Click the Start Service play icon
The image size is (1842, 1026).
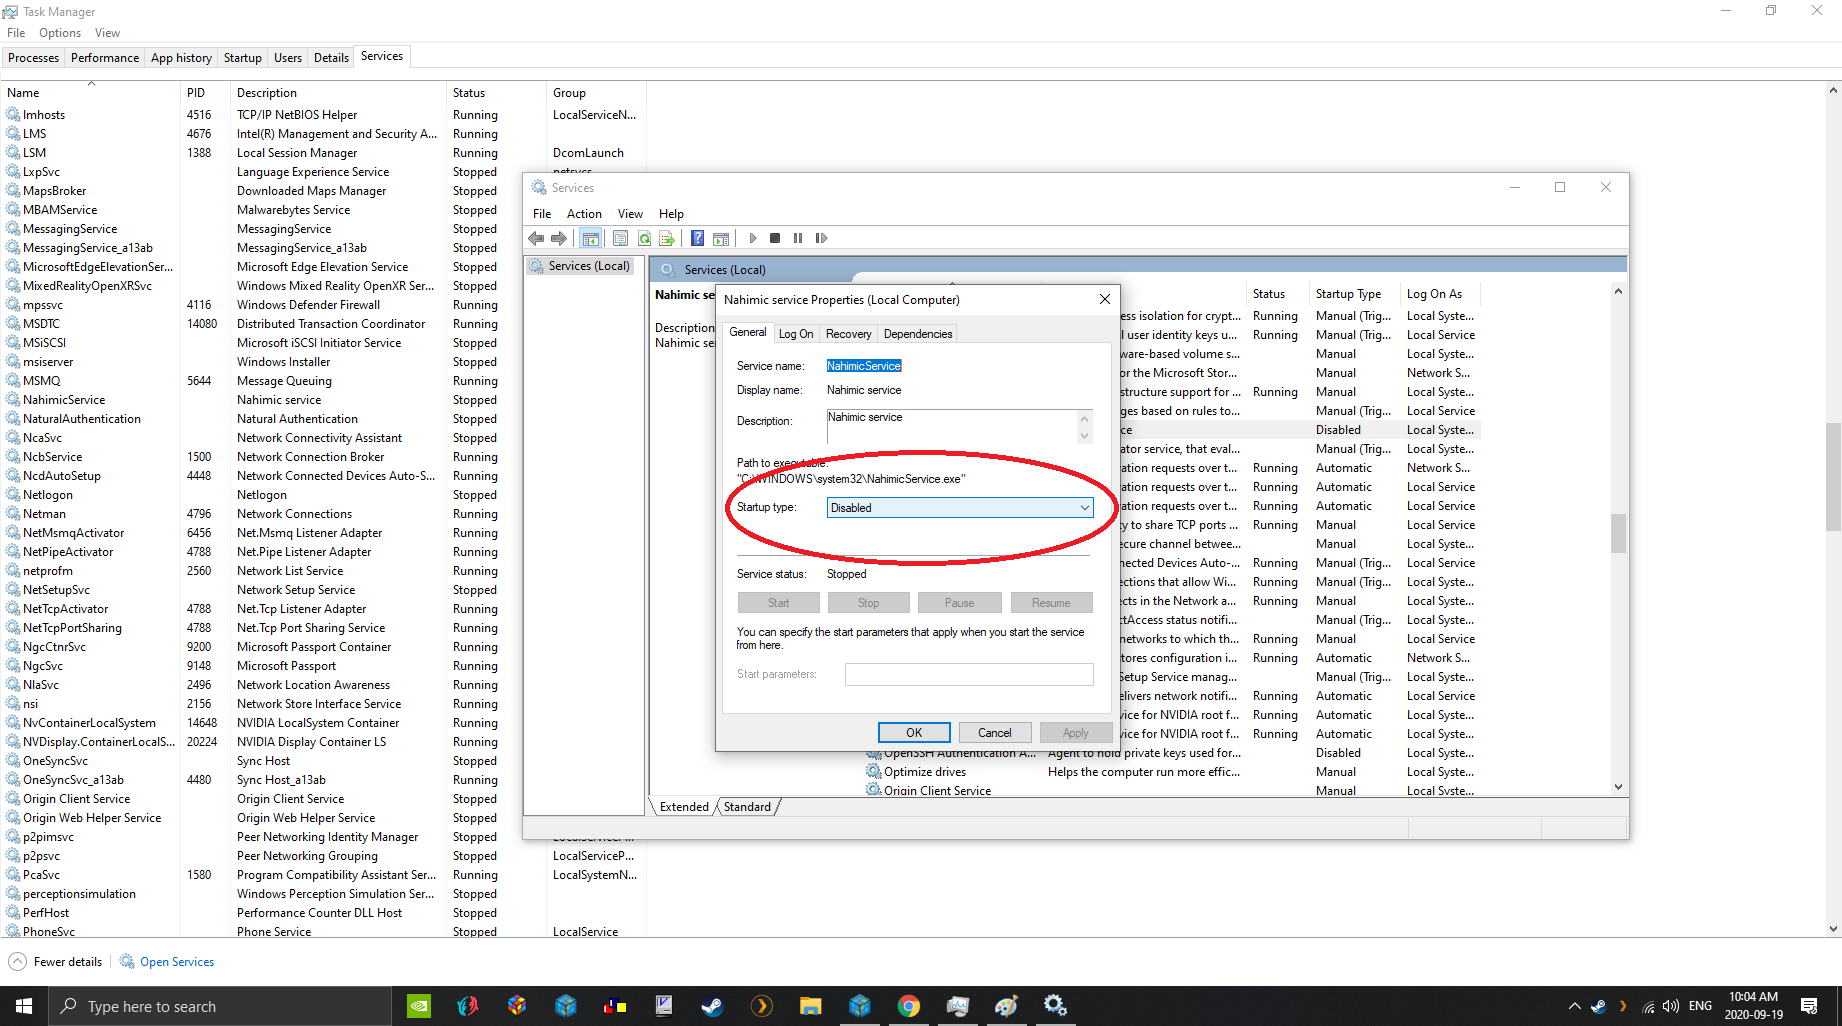753,238
